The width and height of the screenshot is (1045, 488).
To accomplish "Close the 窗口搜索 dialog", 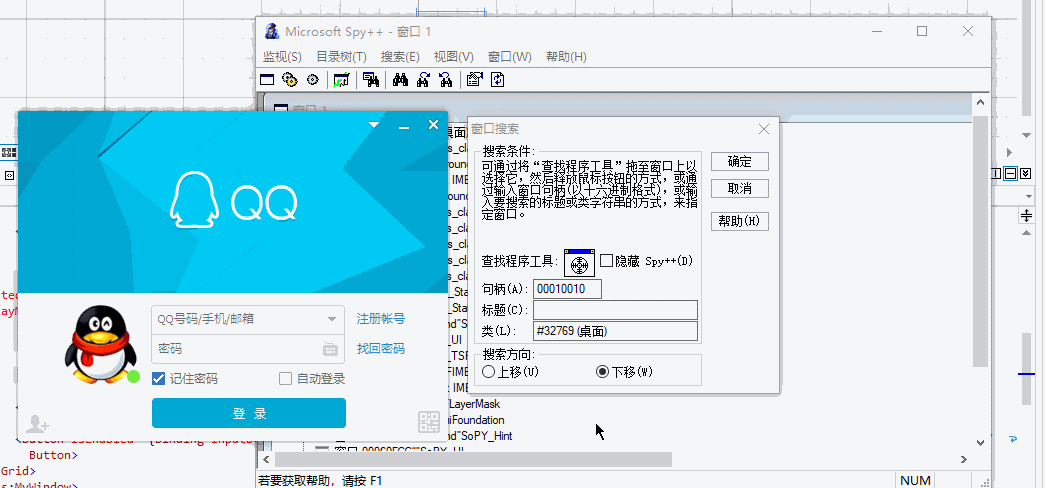I will (764, 129).
